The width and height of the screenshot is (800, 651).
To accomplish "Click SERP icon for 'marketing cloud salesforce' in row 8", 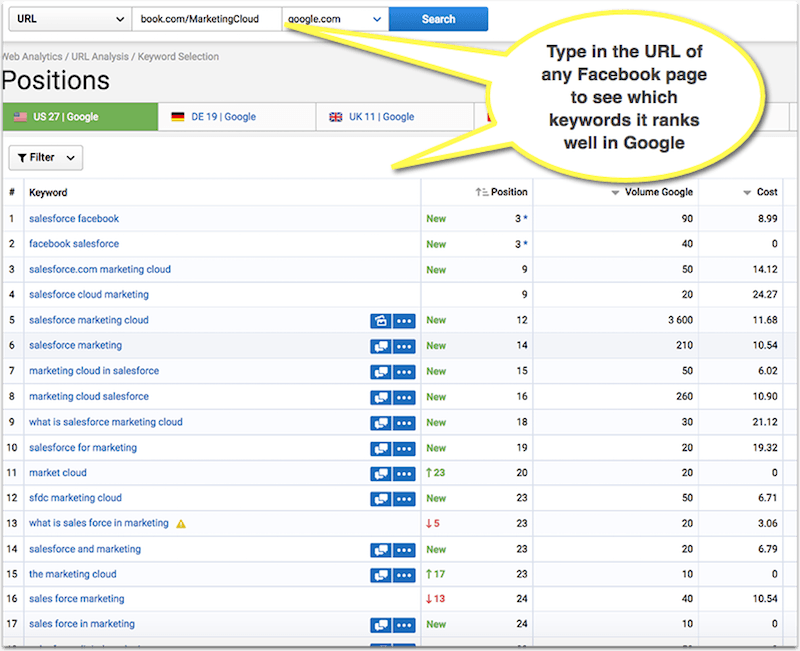I will tap(381, 397).
